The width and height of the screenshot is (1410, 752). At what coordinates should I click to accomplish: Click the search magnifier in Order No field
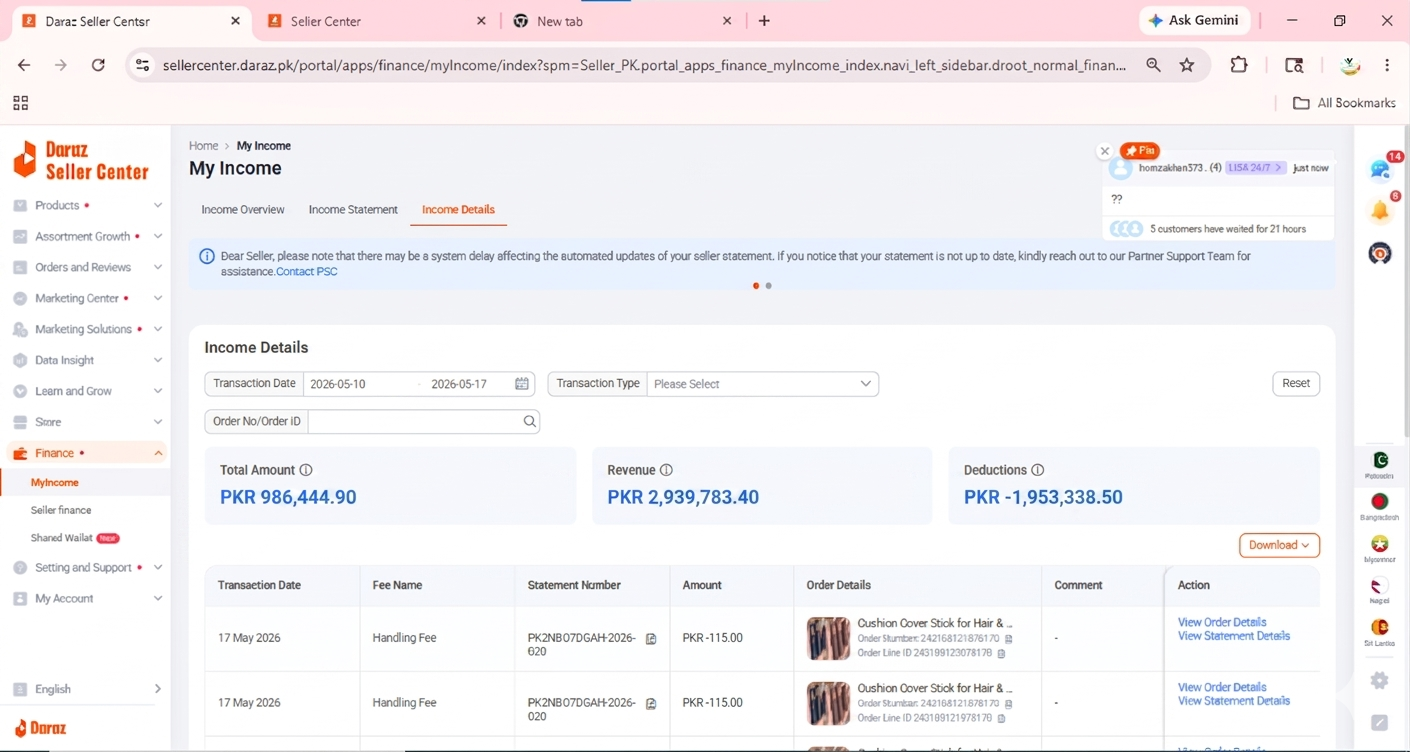(x=529, y=422)
